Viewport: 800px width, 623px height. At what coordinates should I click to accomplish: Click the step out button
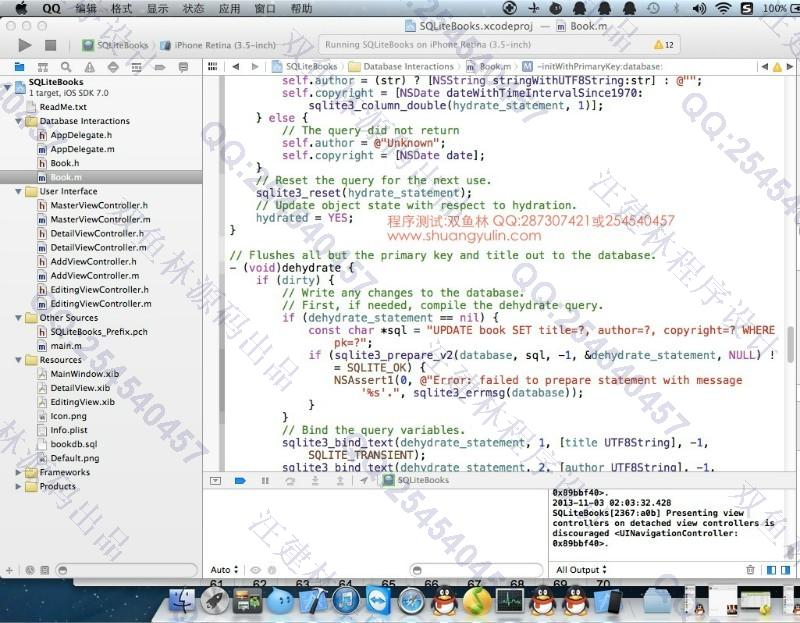coord(340,481)
